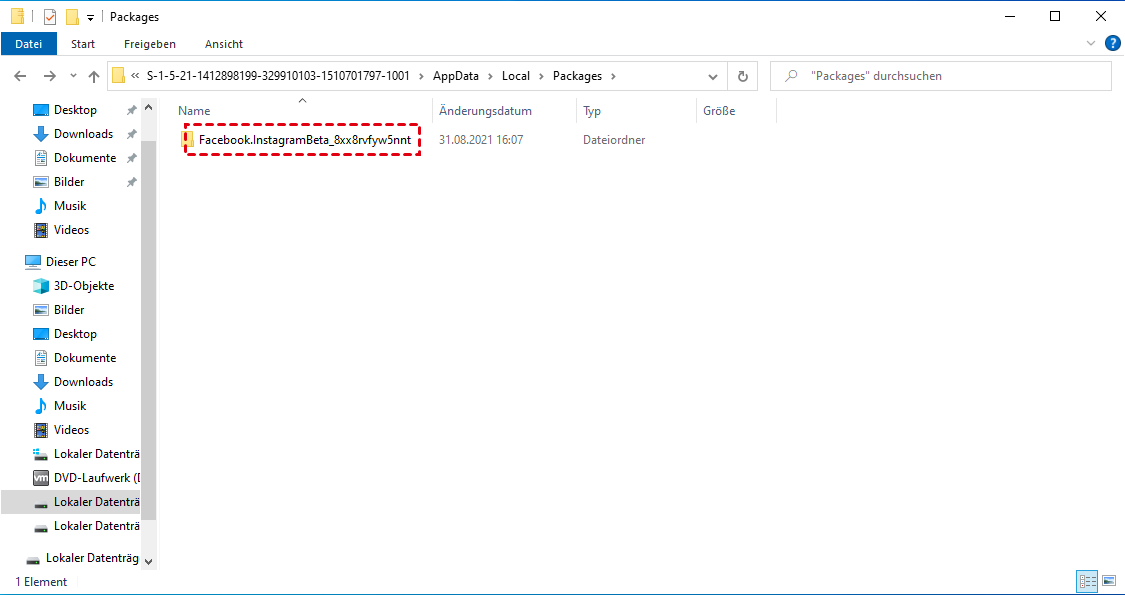Click the back navigation arrow

(20, 76)
